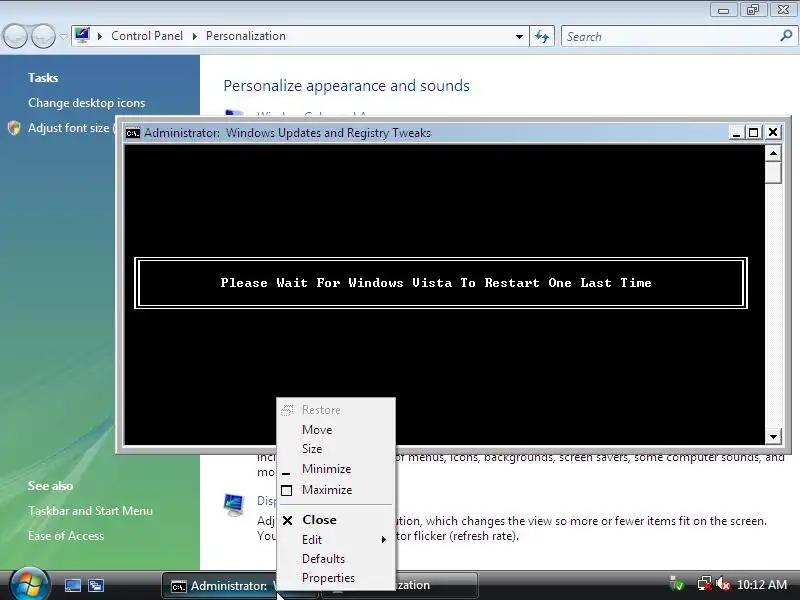The width and height of the screenshot is (800, 600).
Task: Click the Back navigation button
Action: 15,36
